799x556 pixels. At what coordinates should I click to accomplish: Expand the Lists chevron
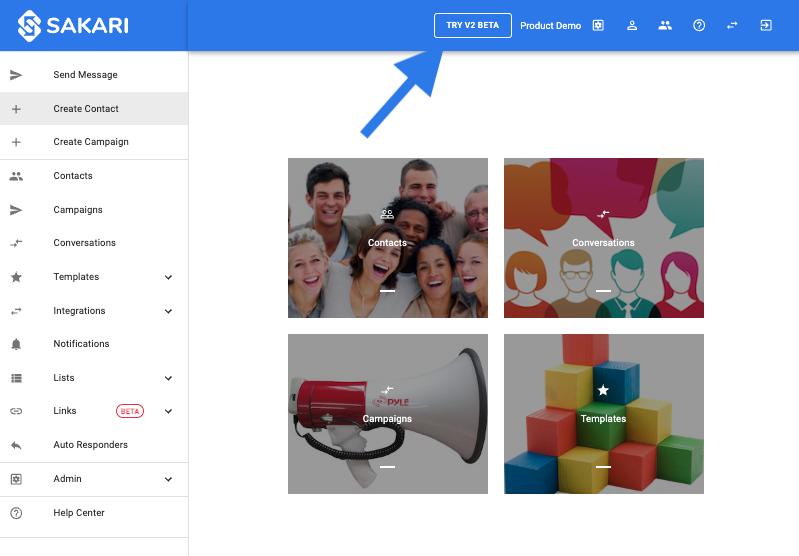pyautogui.click(x=168, y=378)
